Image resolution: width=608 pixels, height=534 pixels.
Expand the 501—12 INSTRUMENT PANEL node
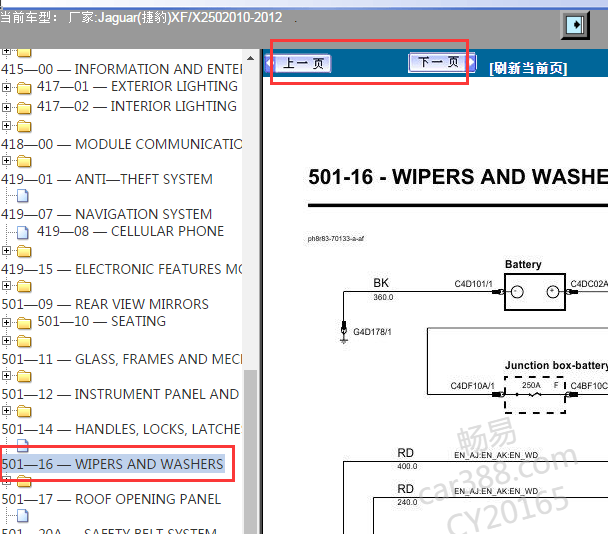click(6, 375)
